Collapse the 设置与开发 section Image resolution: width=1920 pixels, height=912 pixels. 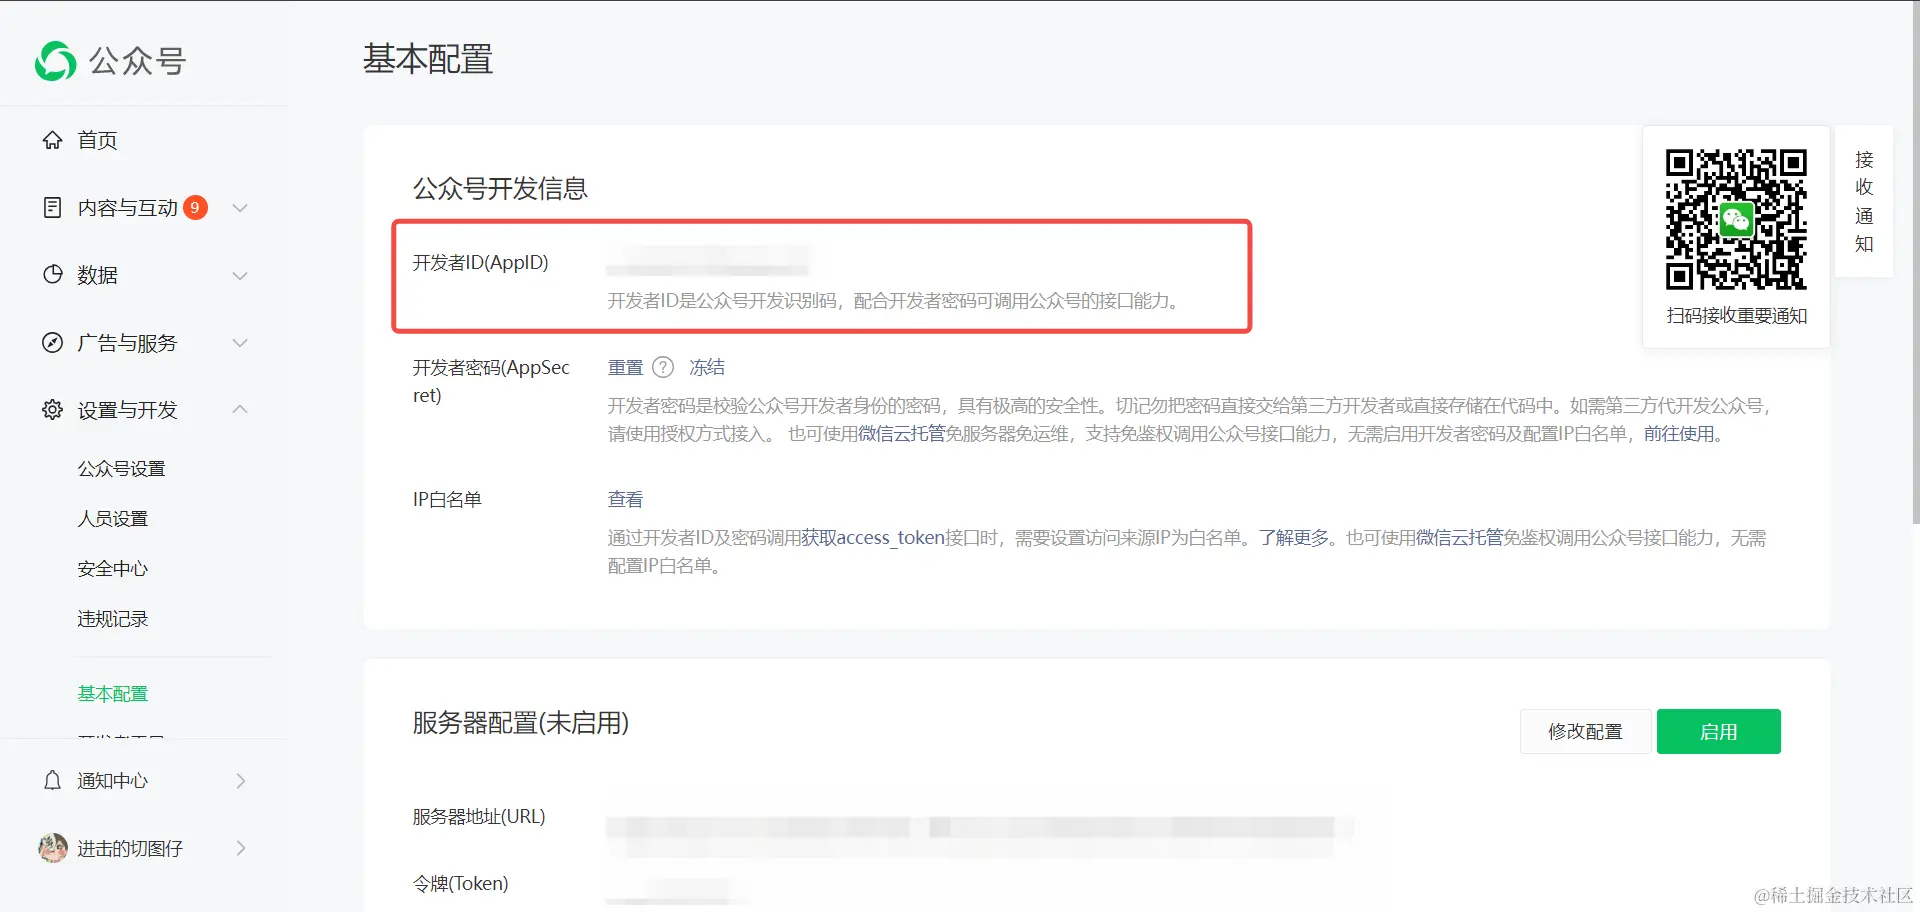click(x=240, y=409)
